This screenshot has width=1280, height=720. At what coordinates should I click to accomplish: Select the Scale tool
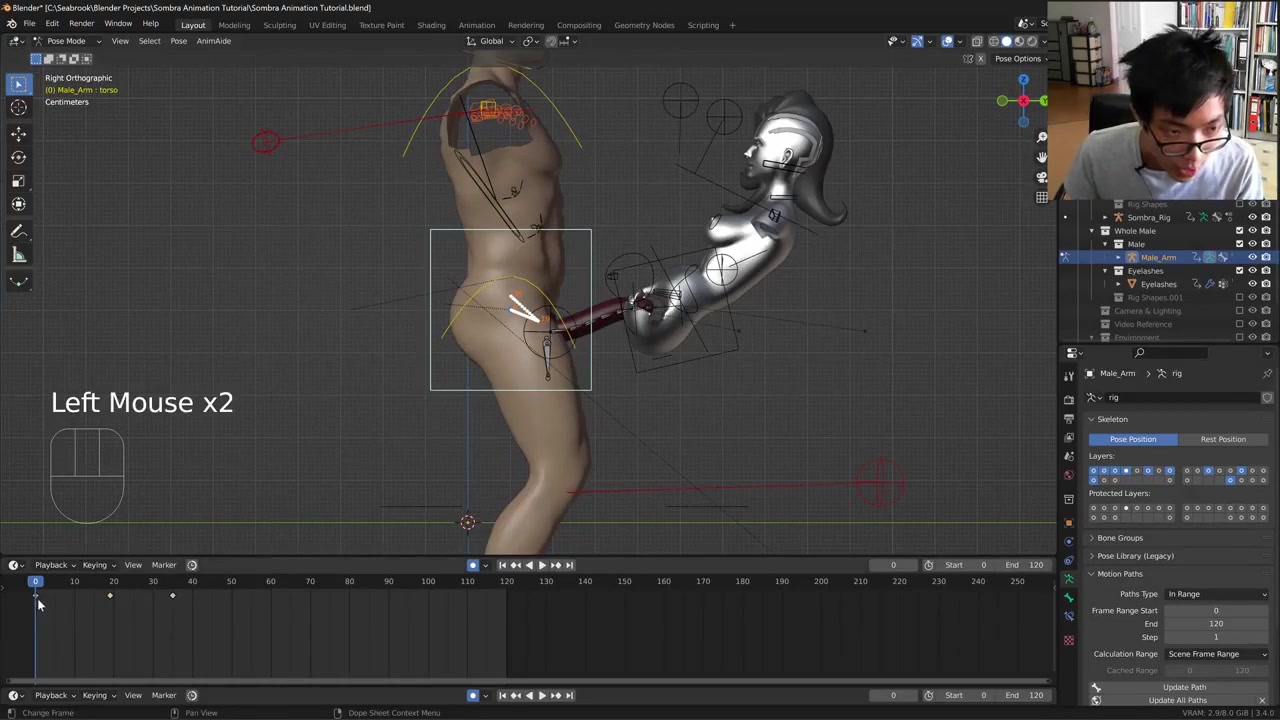18,181
